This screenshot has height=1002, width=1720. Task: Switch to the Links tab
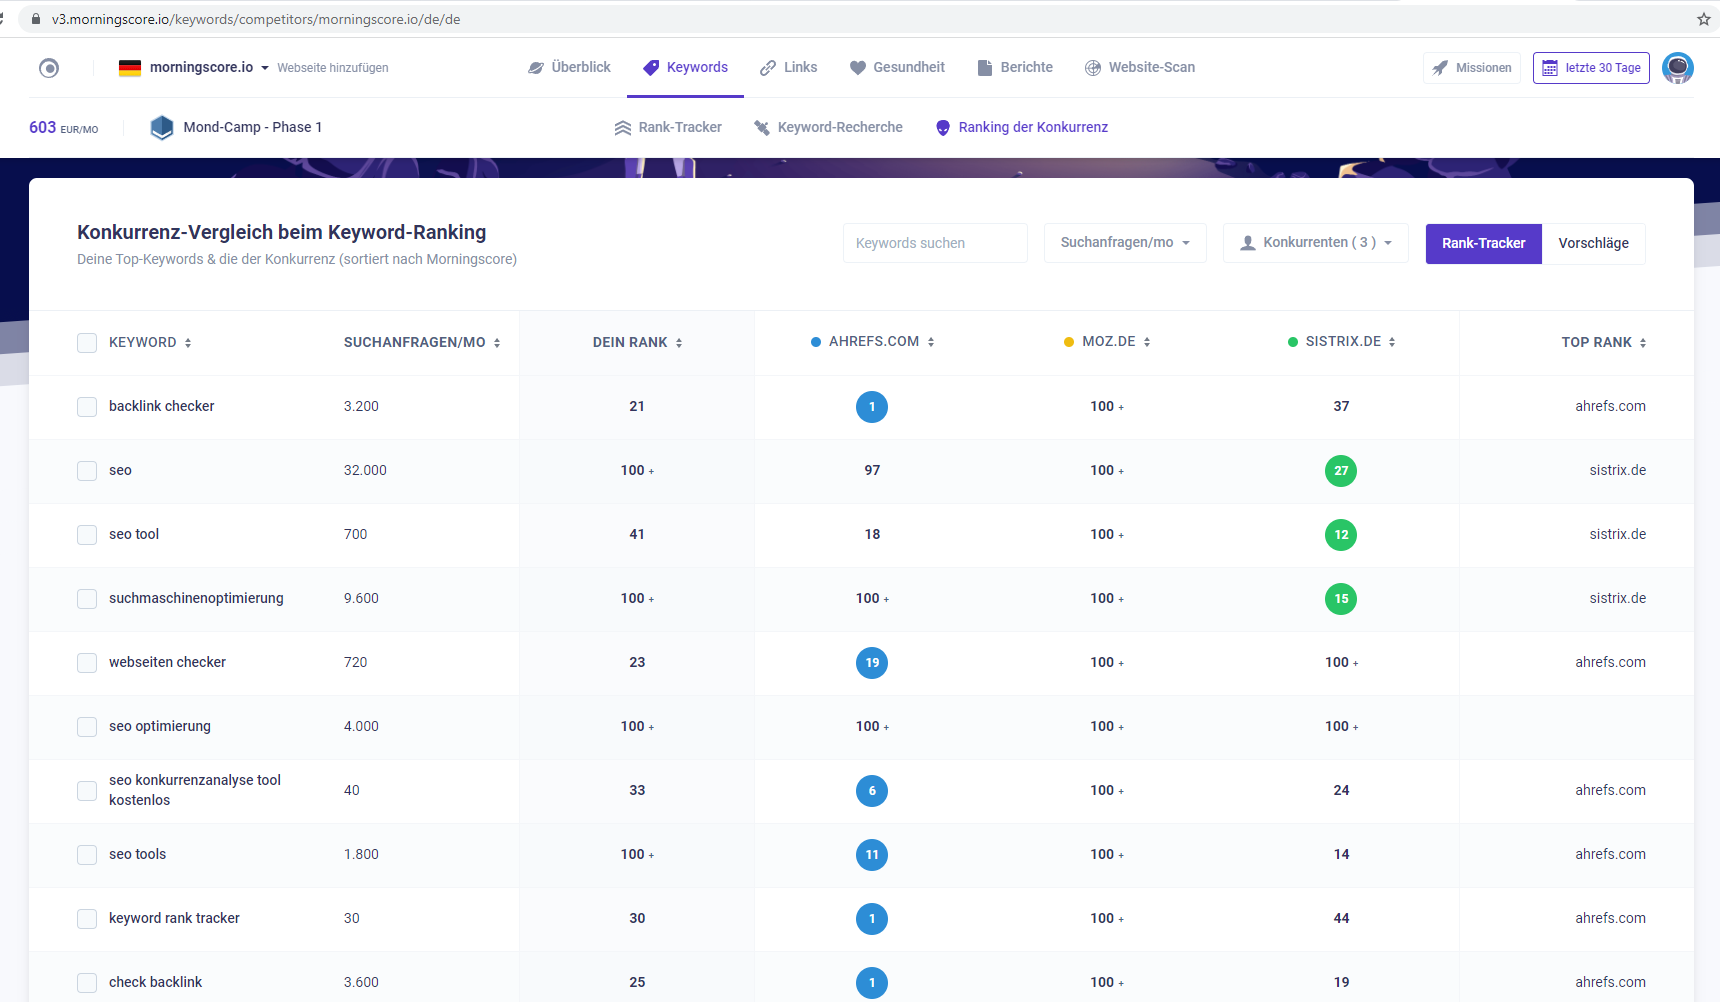[x=789, y=67]
